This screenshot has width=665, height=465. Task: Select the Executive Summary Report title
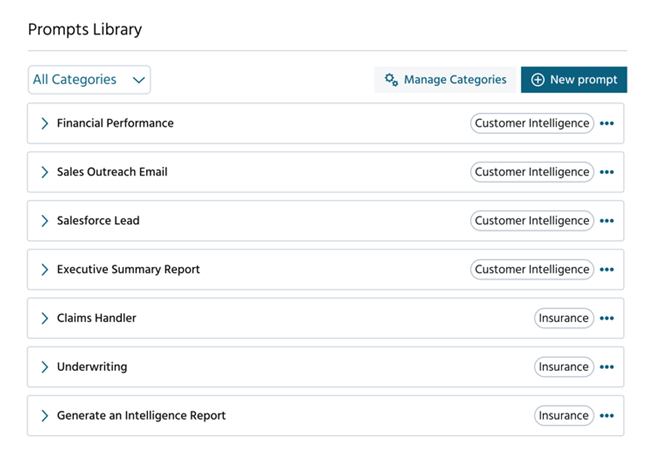[x=128, y=270]
